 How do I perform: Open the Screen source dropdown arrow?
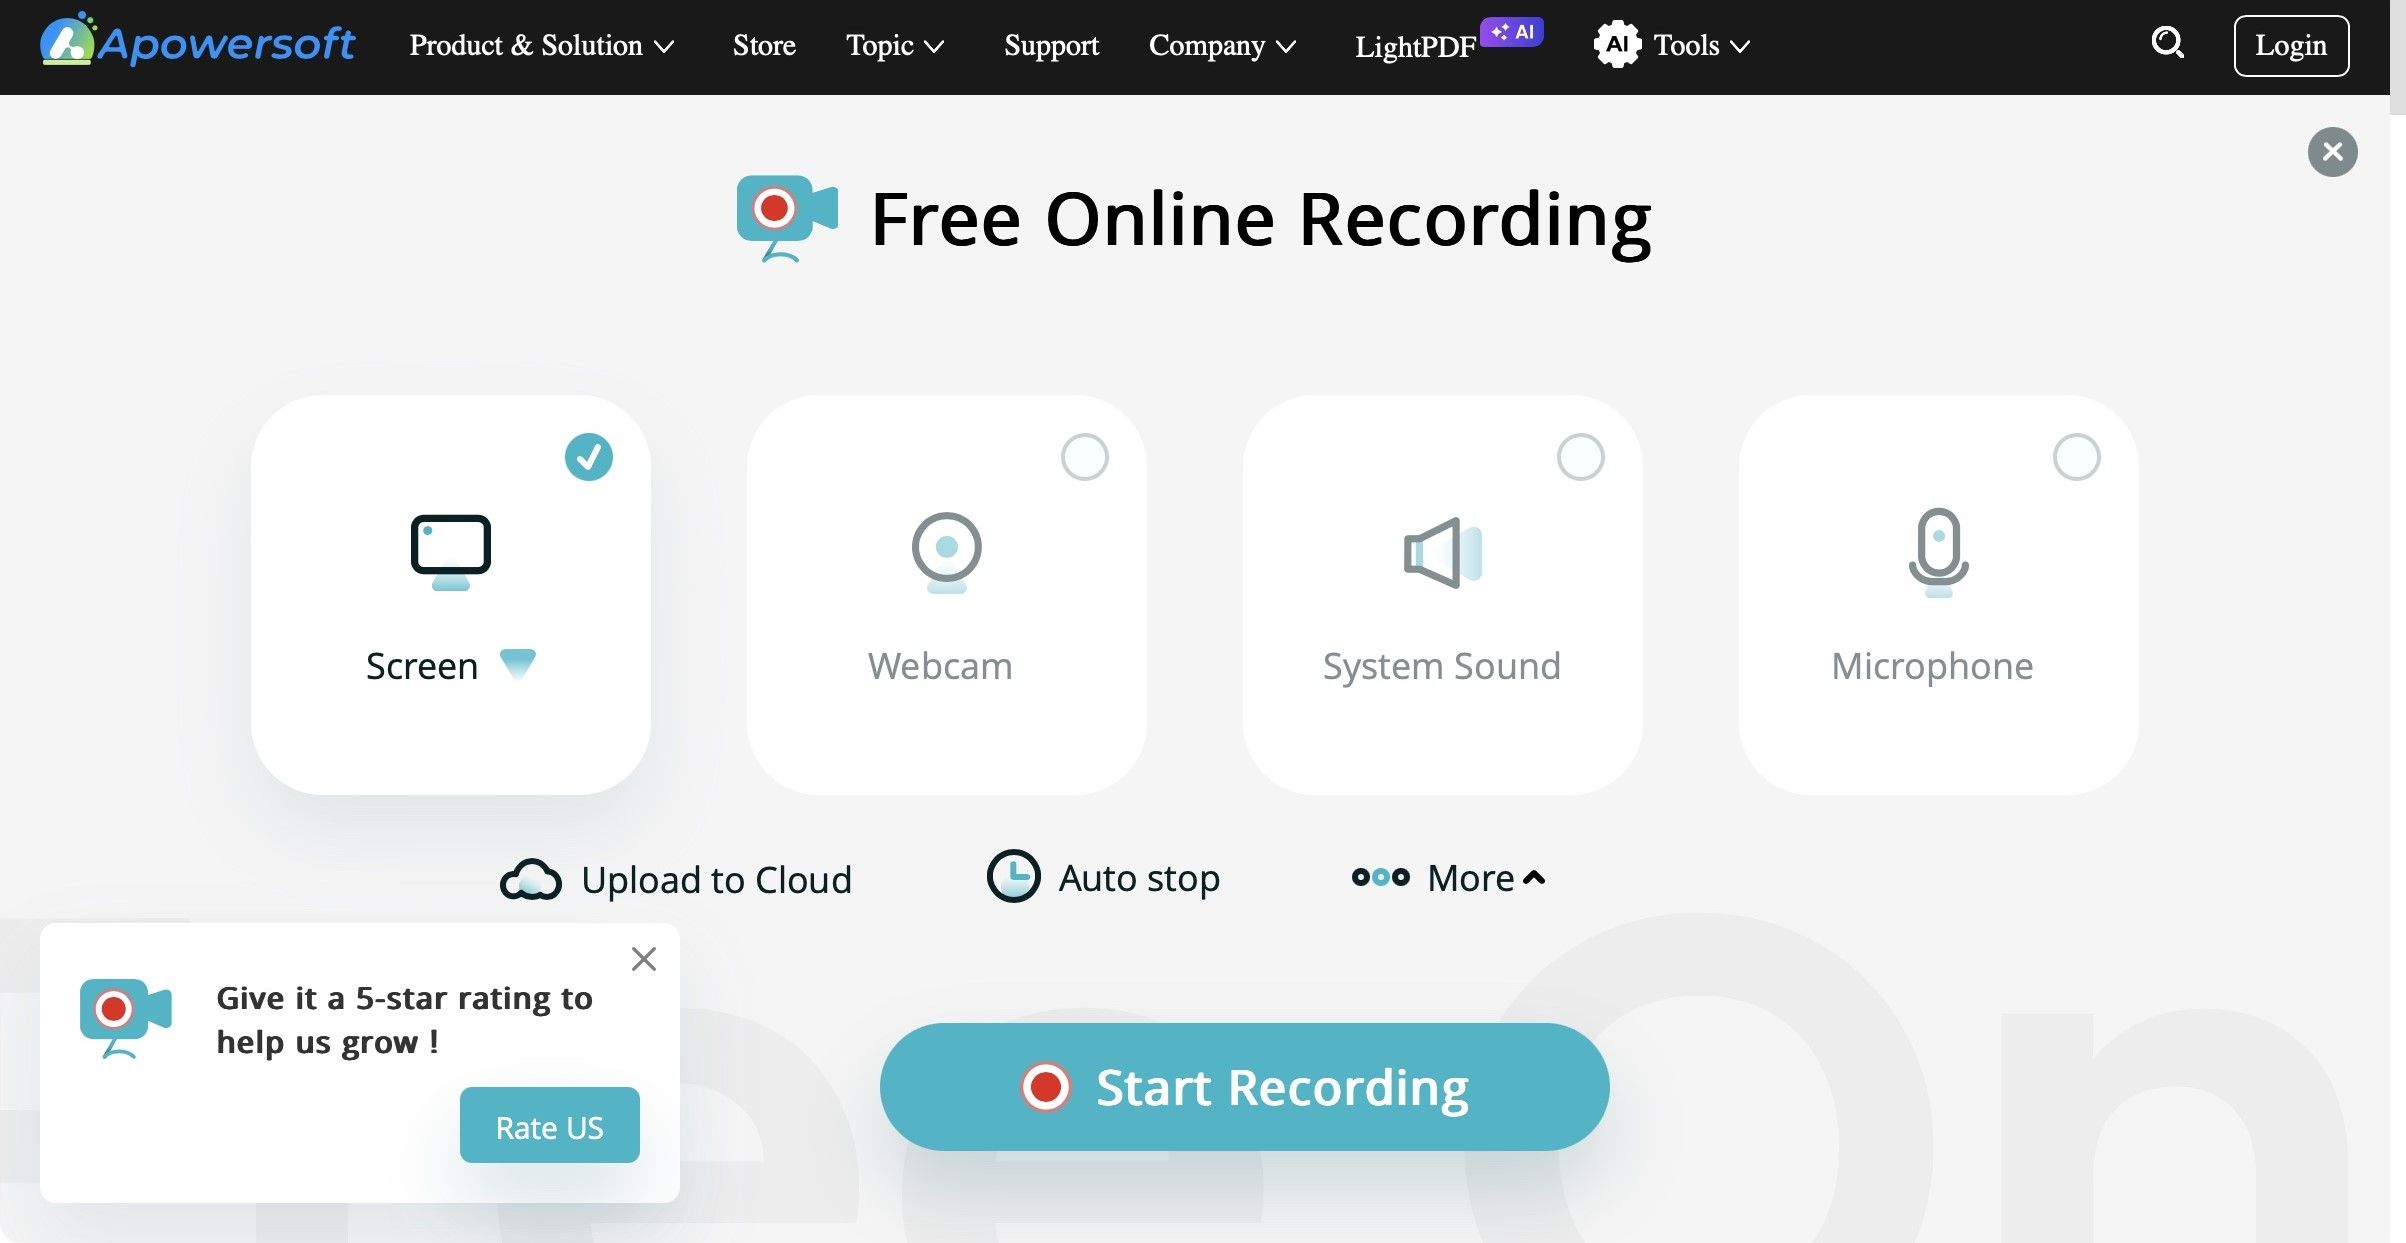518,664
